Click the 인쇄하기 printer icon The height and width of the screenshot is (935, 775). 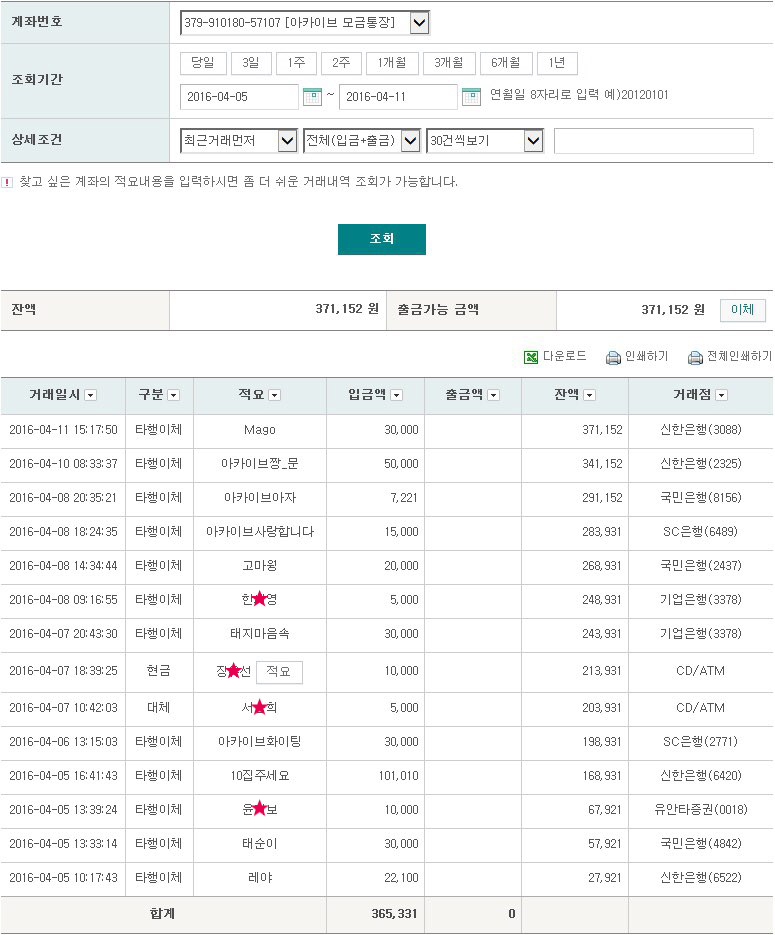(613, 357)
